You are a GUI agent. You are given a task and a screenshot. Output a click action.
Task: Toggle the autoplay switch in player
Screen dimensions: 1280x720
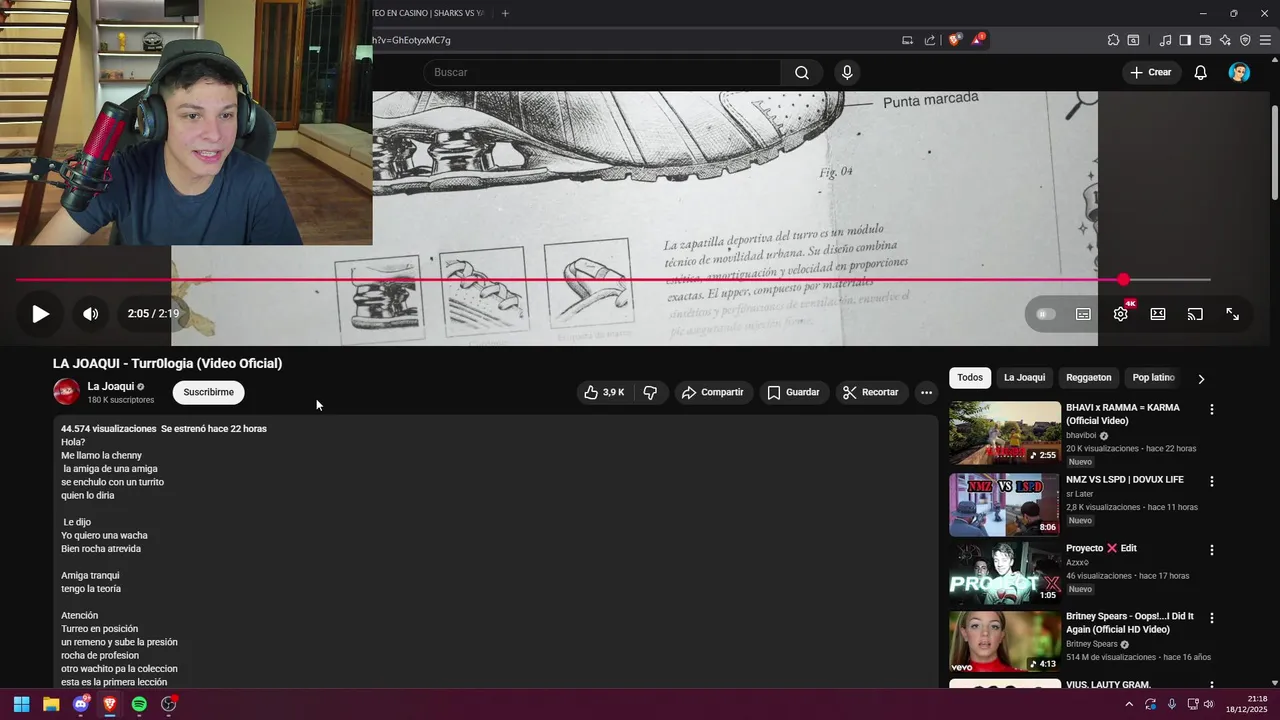pos(1046,314)
